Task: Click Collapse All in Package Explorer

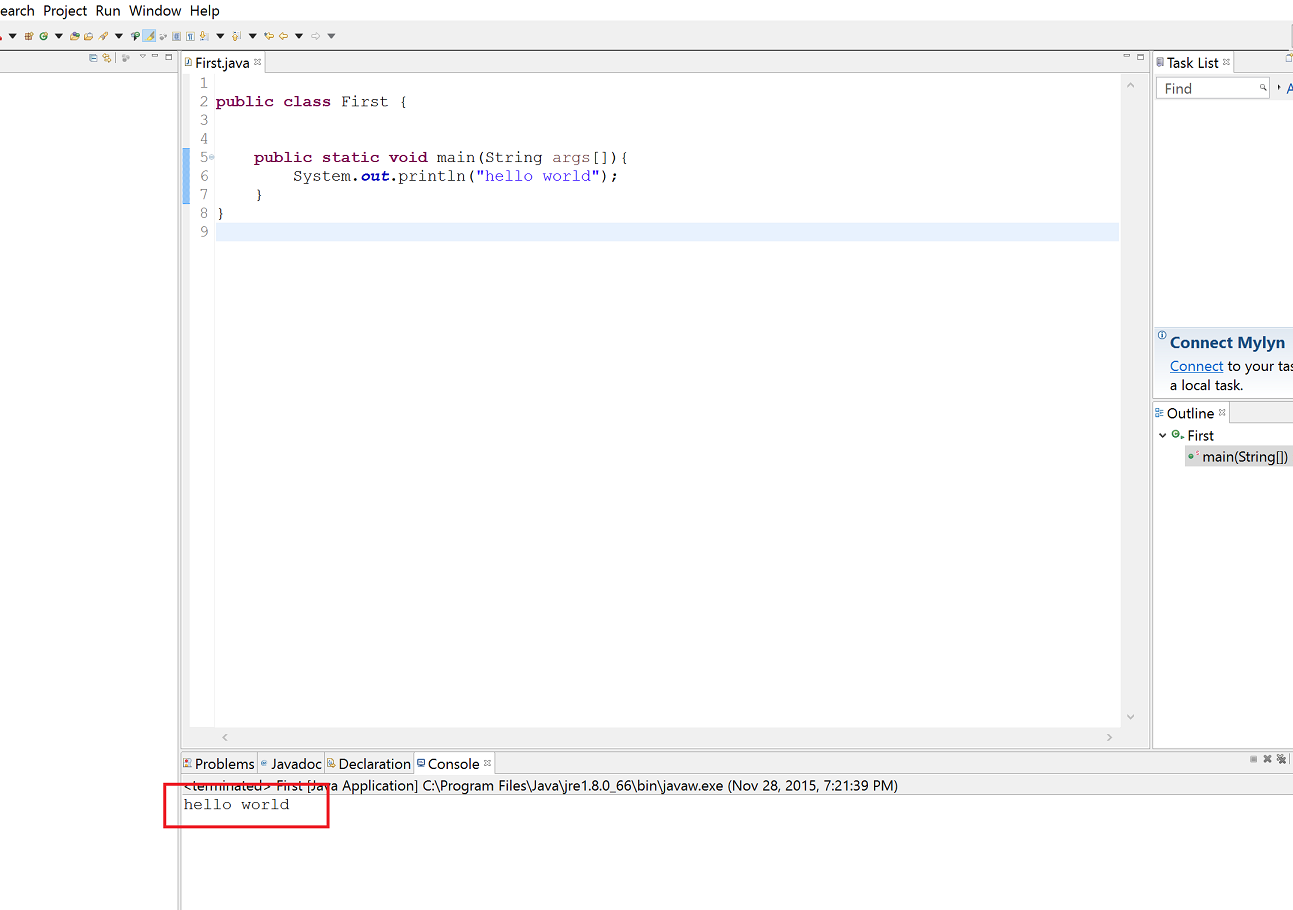Action: (x=94, y=58)
